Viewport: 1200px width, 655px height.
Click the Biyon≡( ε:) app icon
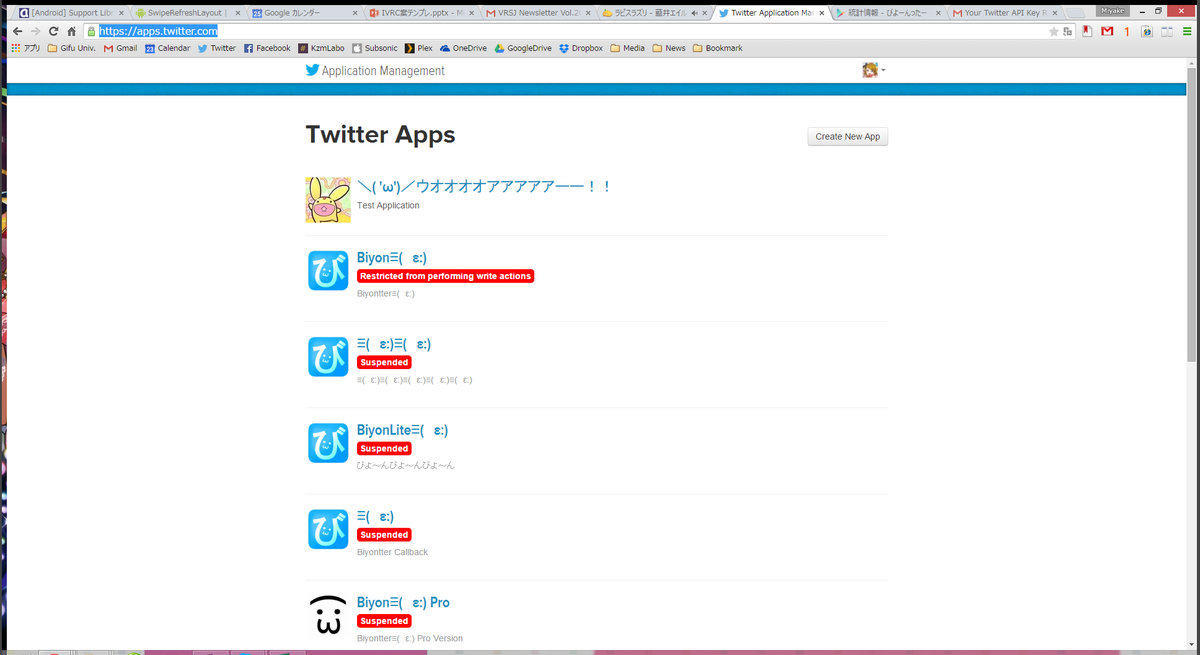click(328, 270)
